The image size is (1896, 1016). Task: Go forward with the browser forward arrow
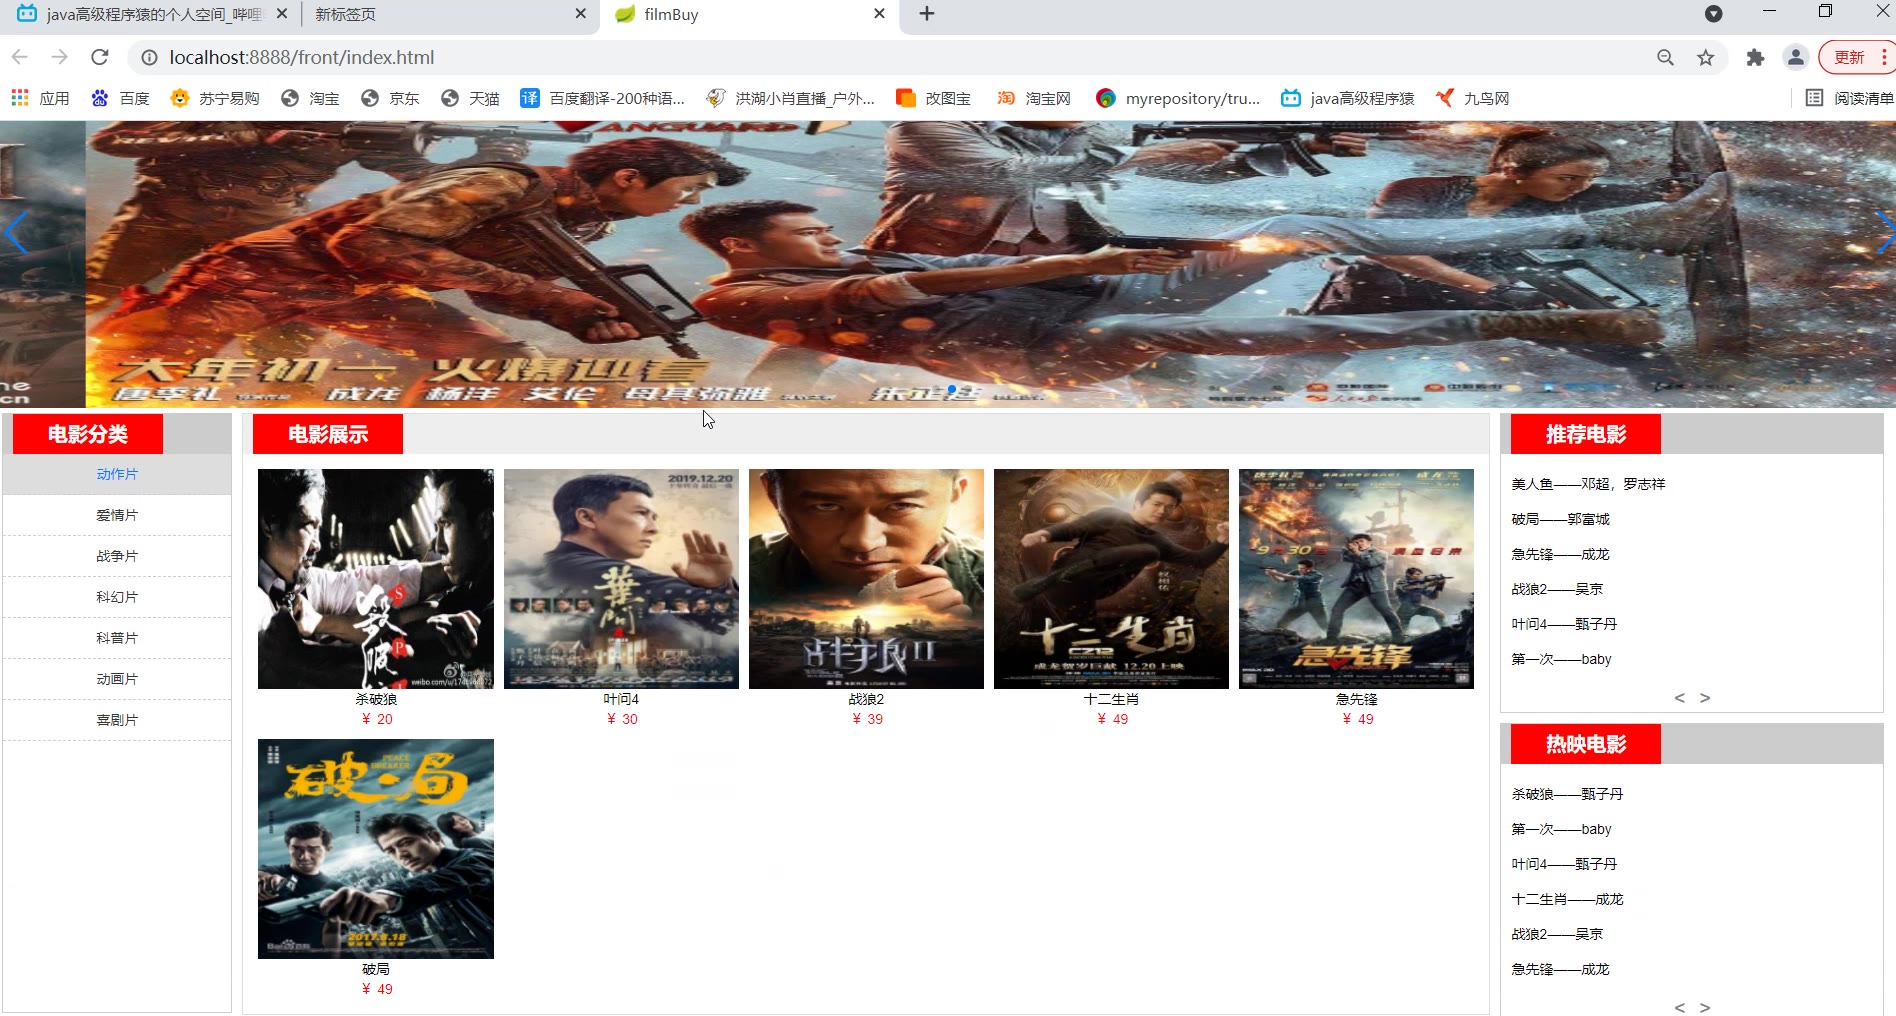(60, 57)
